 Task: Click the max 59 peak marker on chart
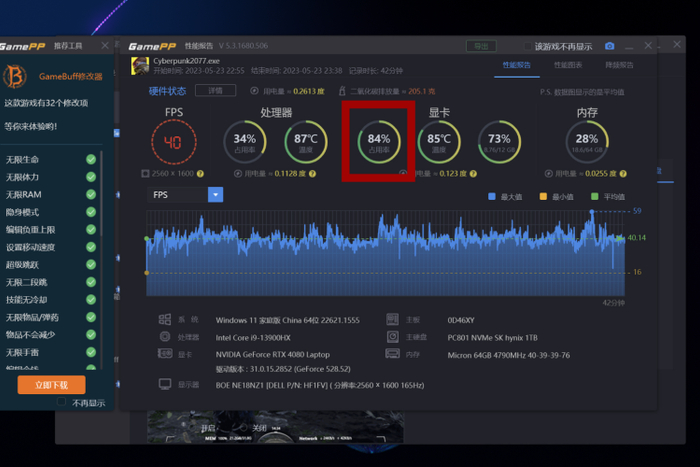coord(592,211)
